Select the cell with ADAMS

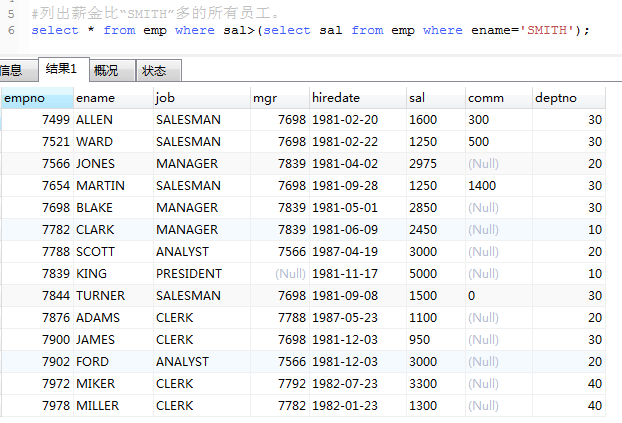(x=113, y=318)
